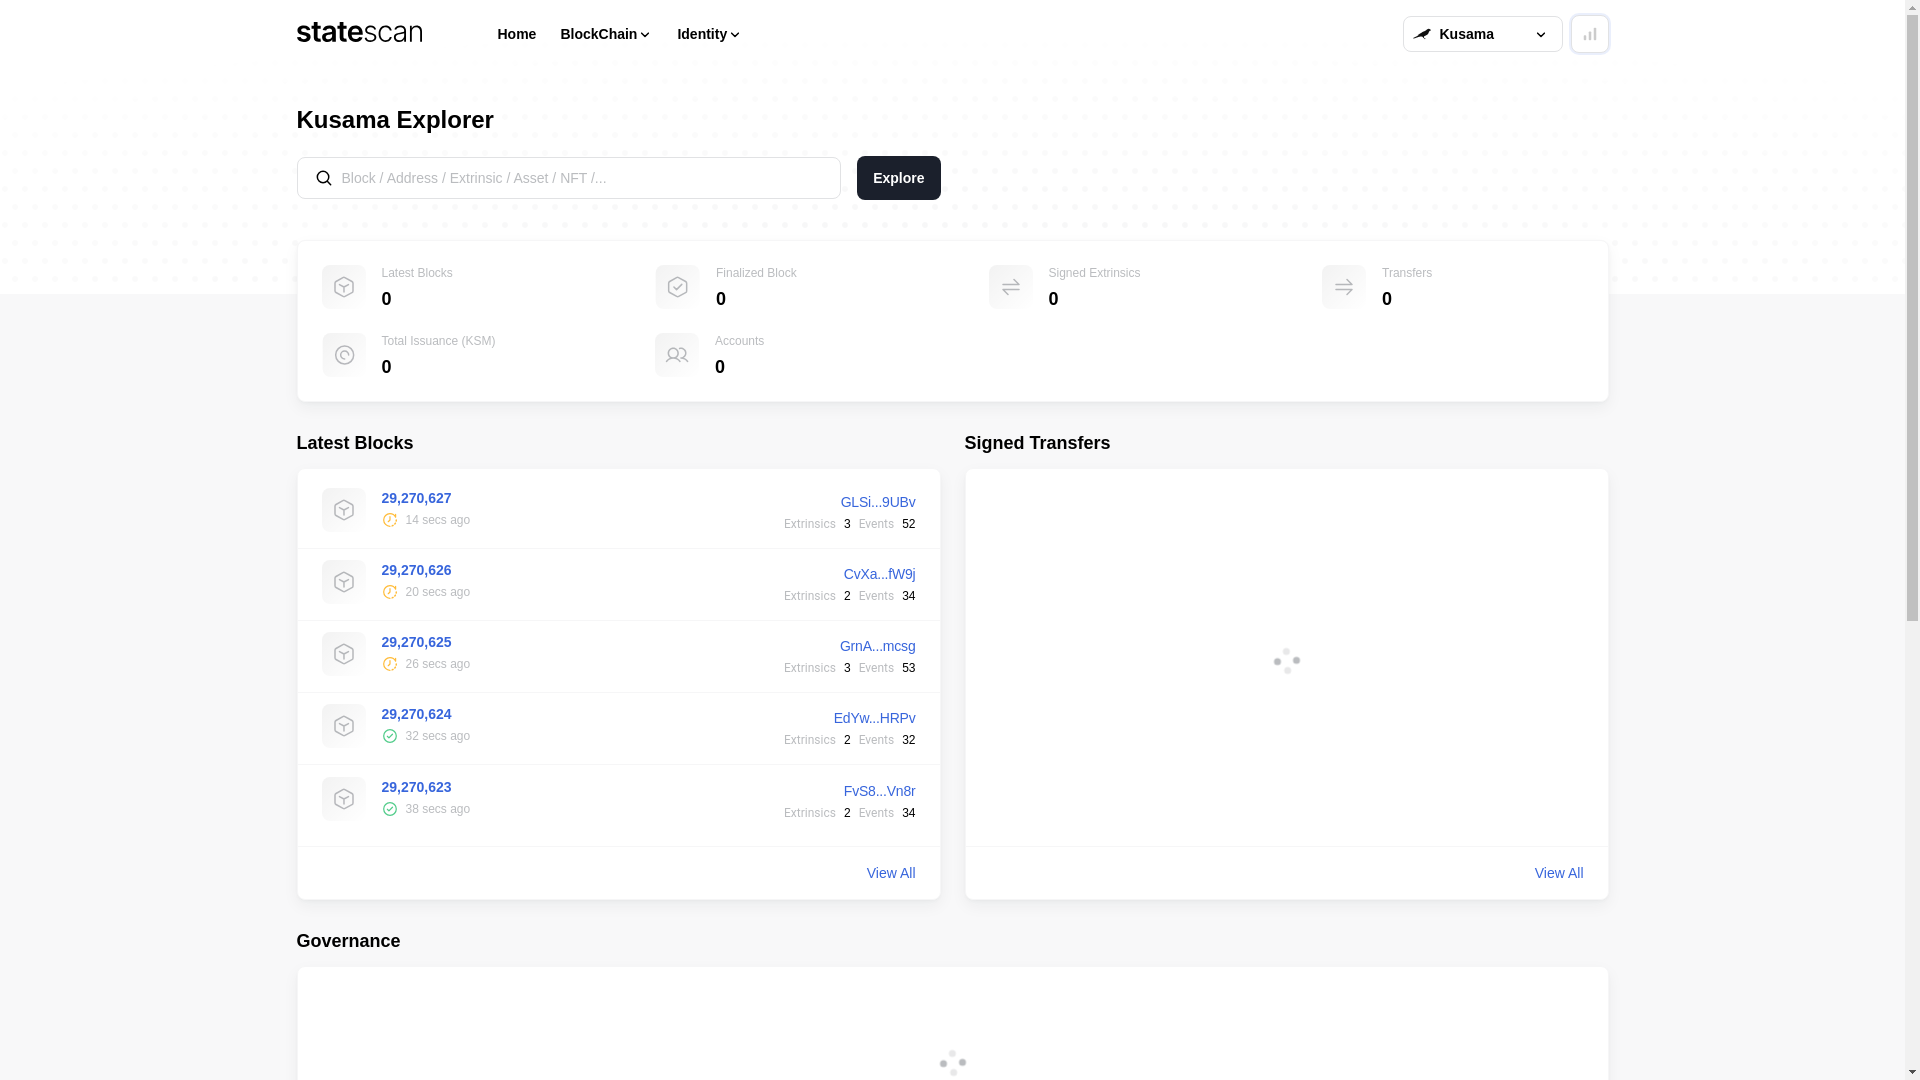Open block 29,270,623

pyautogui.click(x=416, y=787)
